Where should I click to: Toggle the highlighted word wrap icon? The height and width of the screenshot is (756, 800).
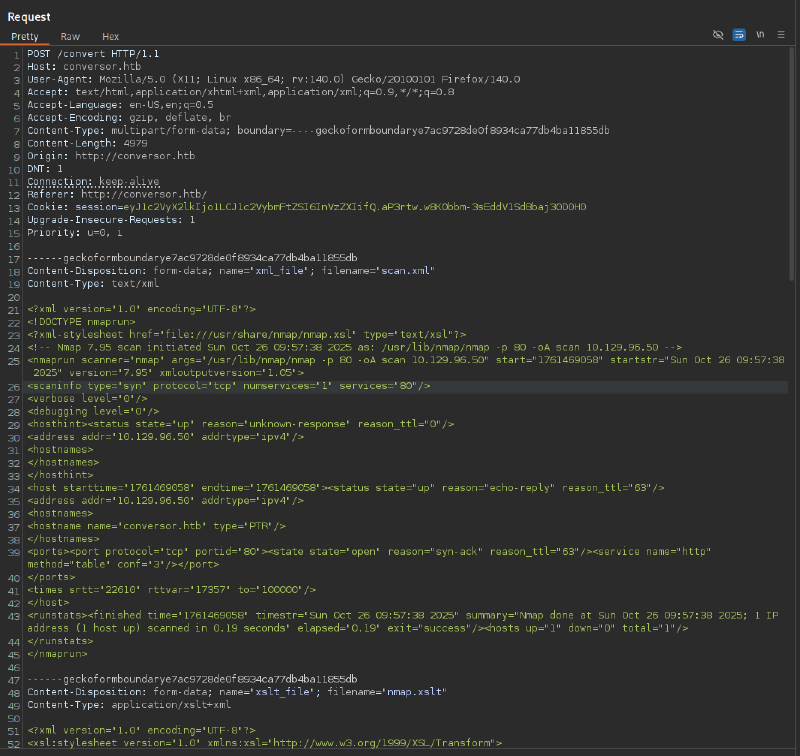click(x=739, y=35)
